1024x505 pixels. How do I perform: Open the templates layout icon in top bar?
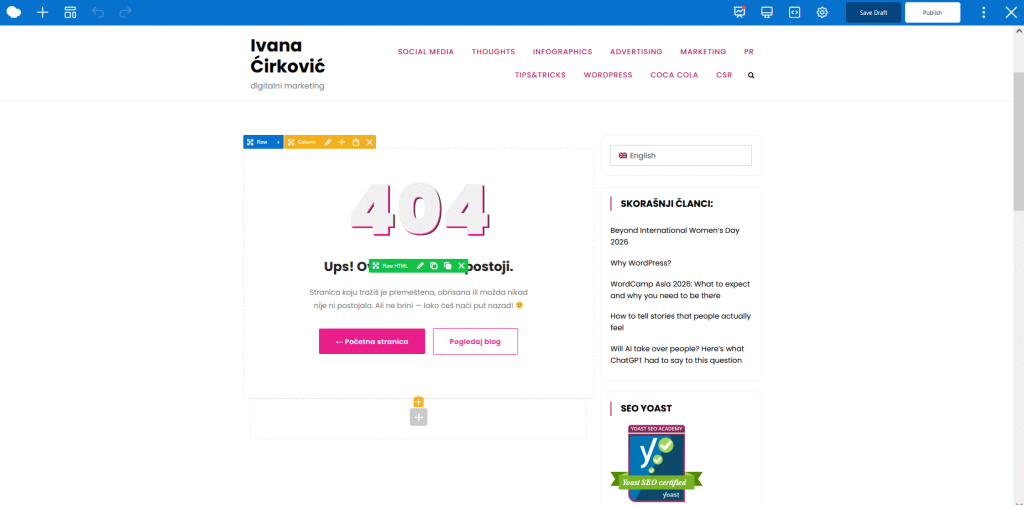tap(70, 12)
